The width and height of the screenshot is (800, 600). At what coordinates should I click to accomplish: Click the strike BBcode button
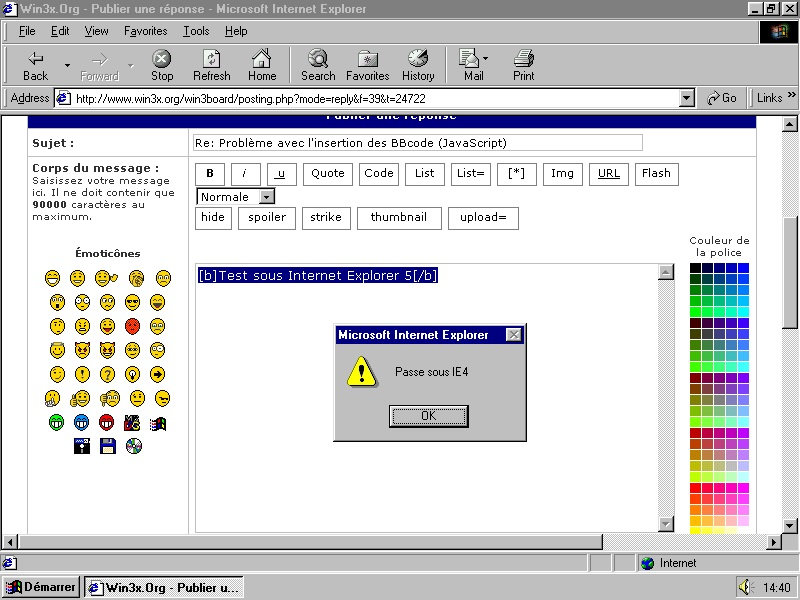tap(326, 218)
